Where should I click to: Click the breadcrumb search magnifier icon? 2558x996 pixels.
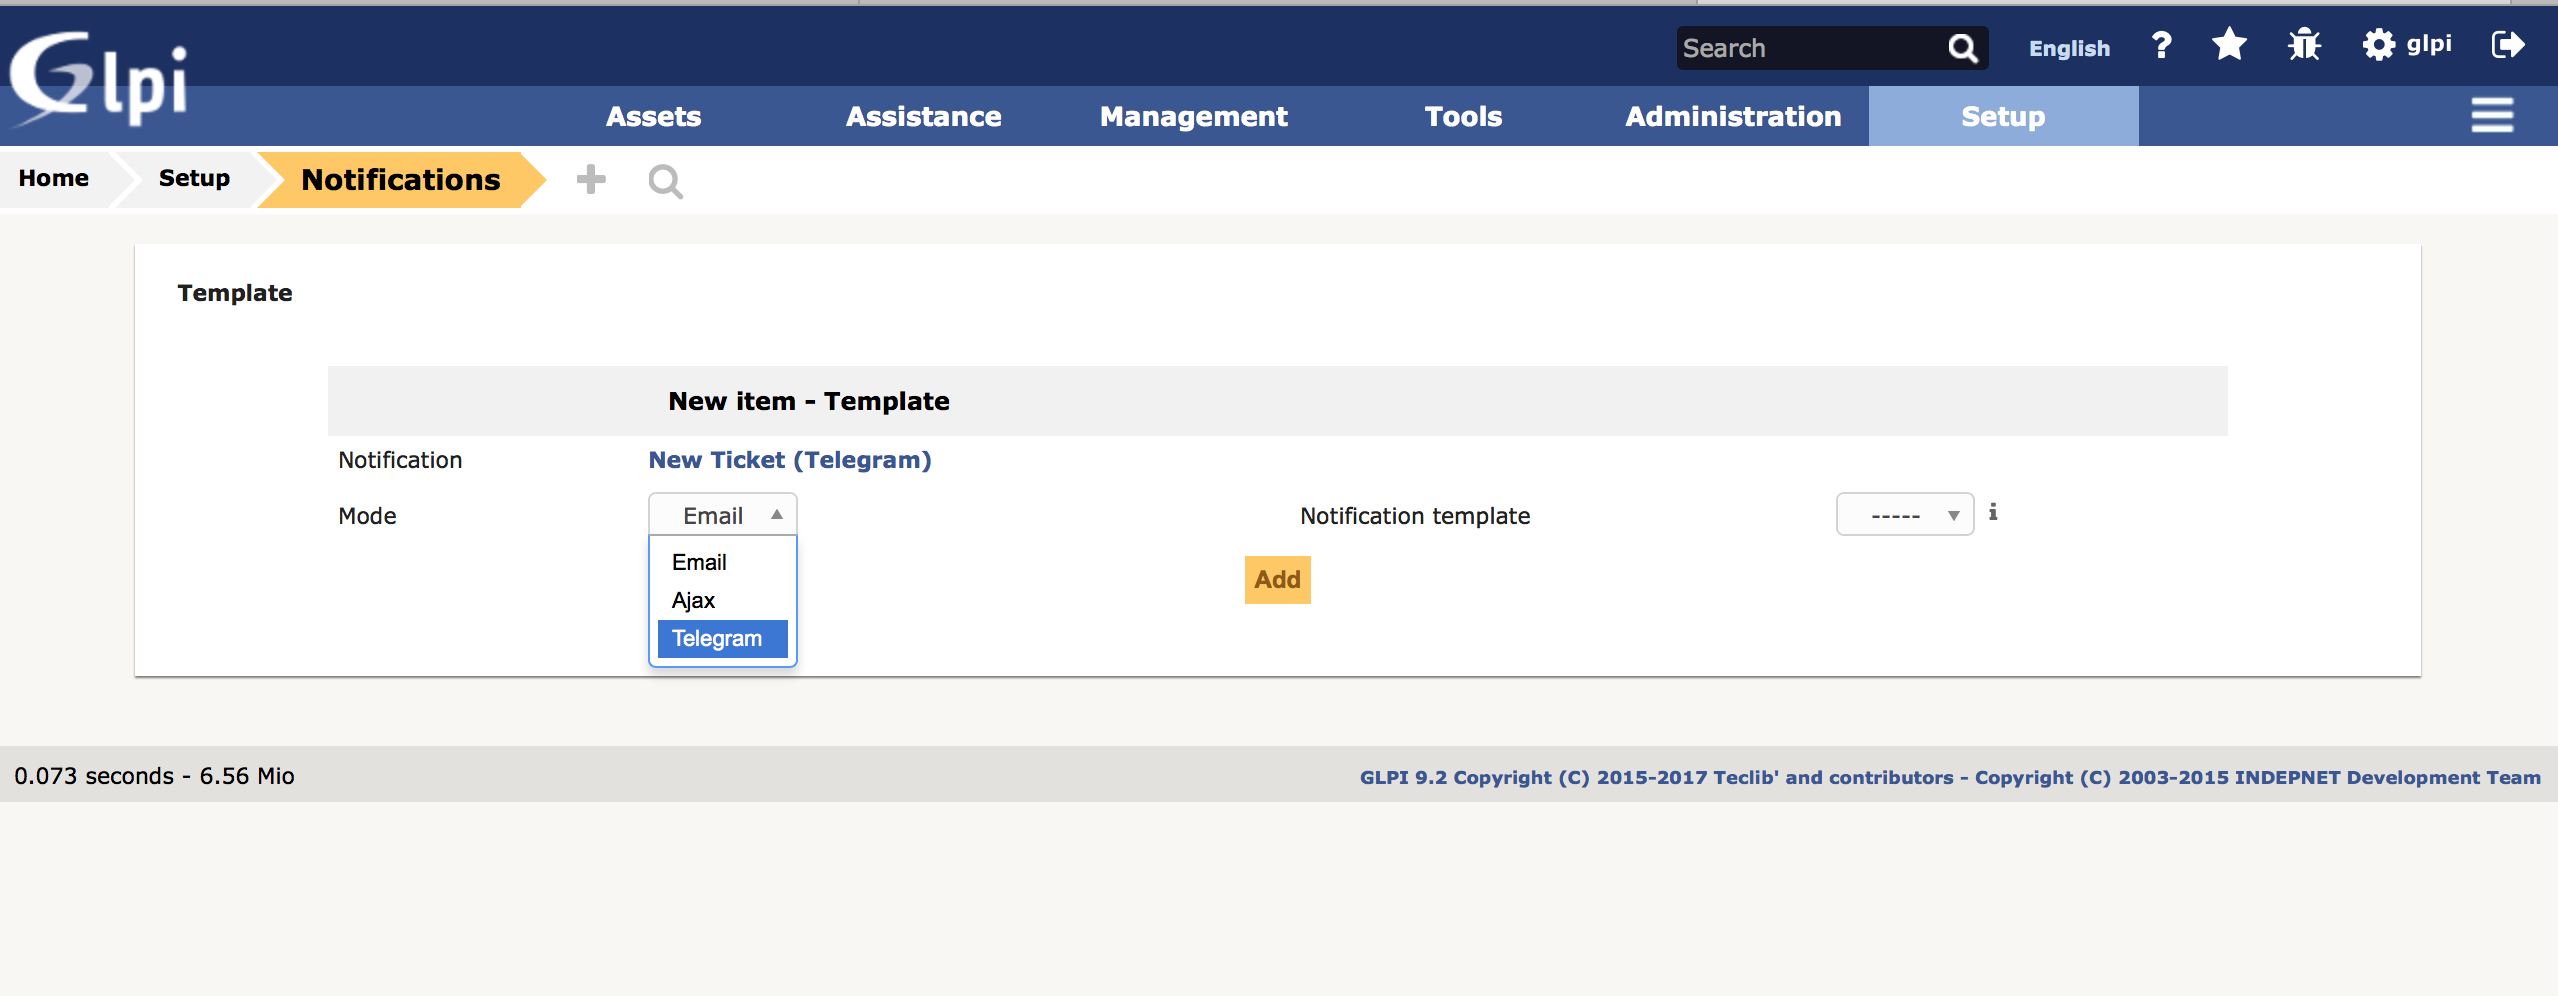(x=665, y=182)
